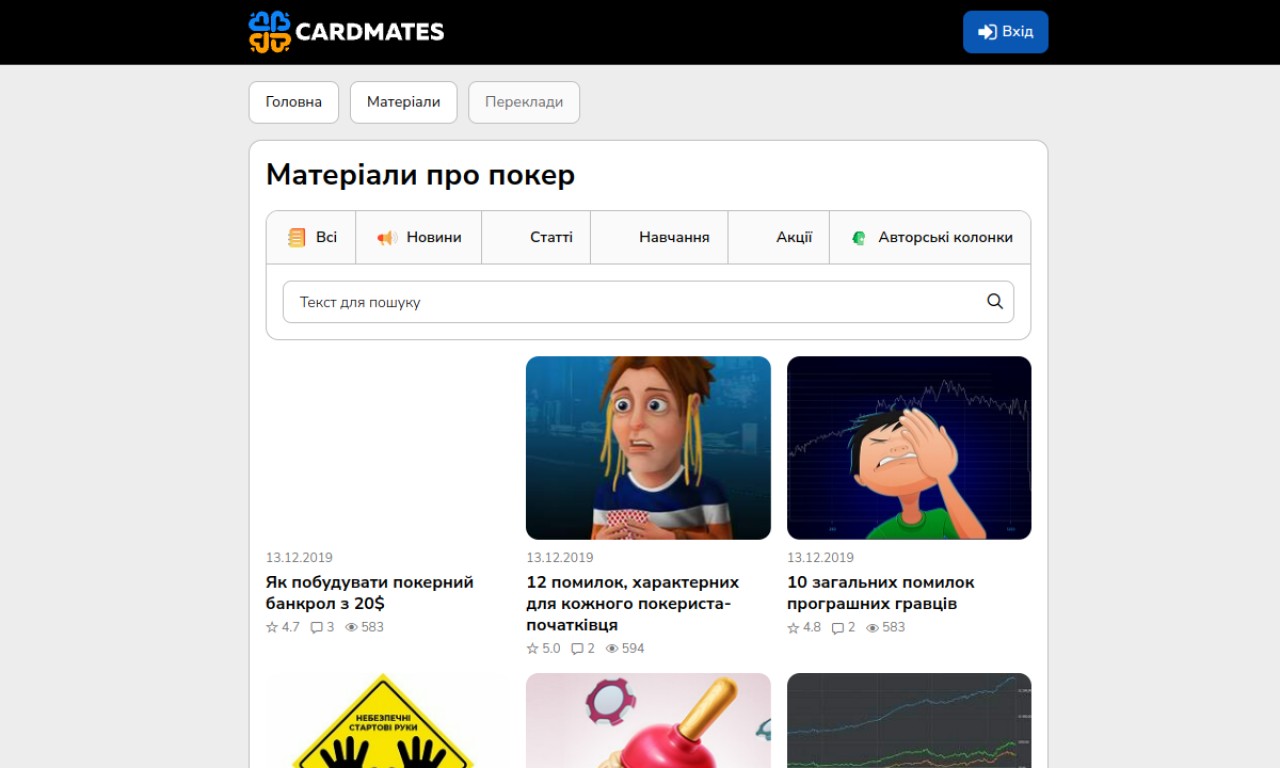Select the Всі category tab
The height and width of the screenshot is (768, 1280).
[311, 237]
